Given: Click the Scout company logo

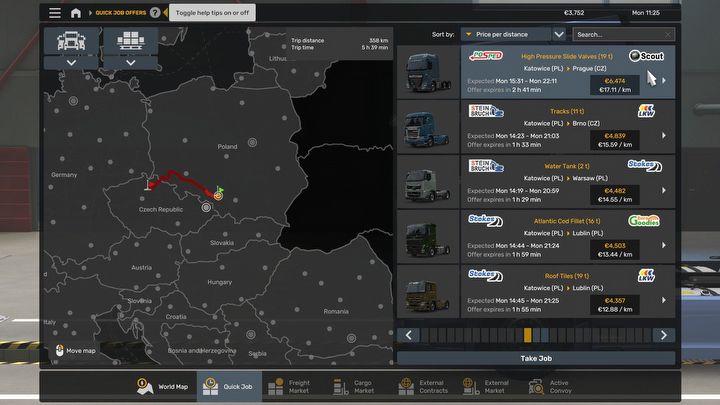Looking at the screenshot, I should 646,56.
